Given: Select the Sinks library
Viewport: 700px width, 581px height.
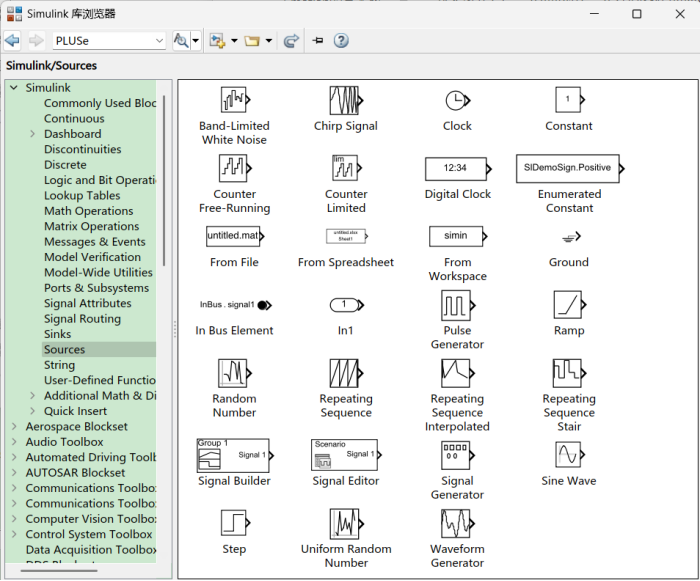Looking at the screenshot, I should 58,334.
